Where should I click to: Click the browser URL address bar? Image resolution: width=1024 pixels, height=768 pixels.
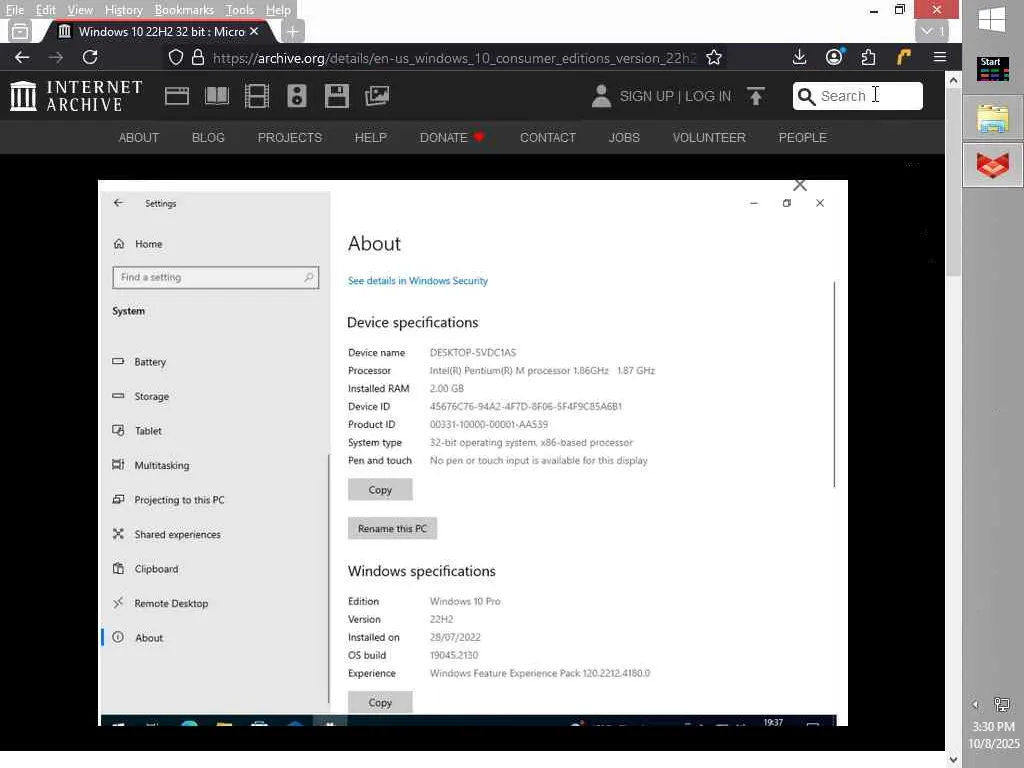pos(454,57)
